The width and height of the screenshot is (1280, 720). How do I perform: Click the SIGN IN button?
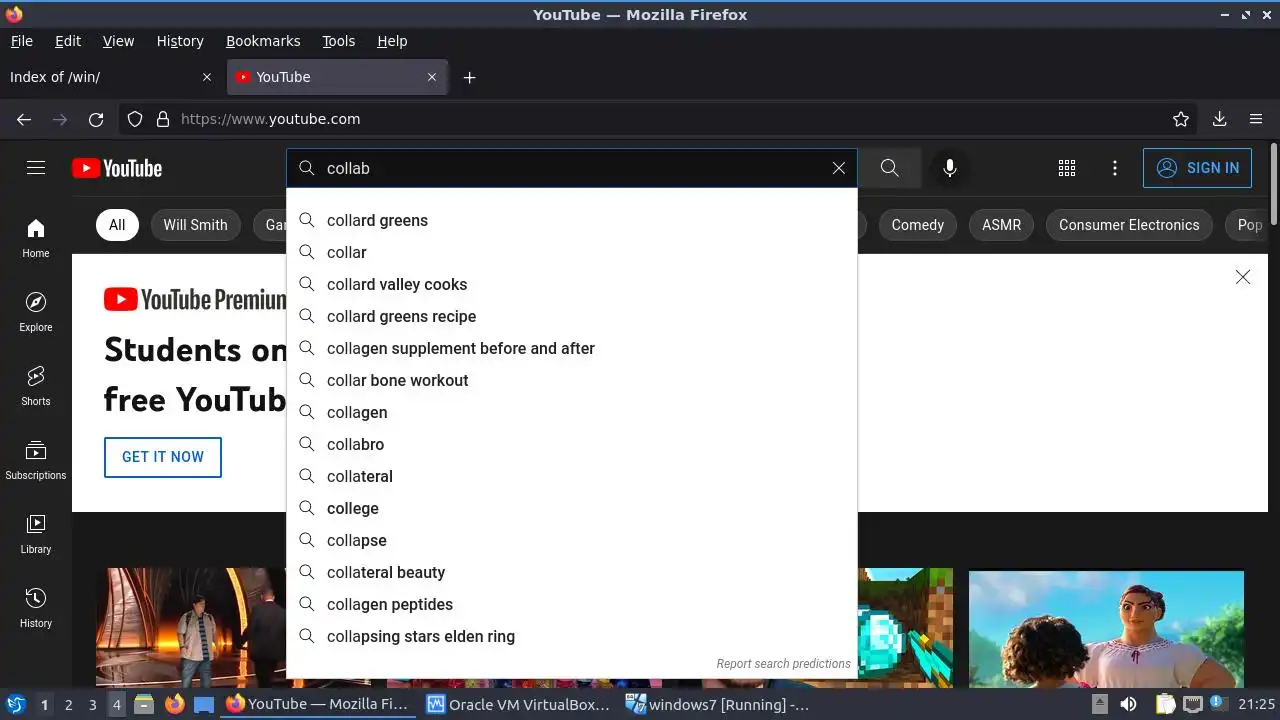click(x=1197, y=168)
